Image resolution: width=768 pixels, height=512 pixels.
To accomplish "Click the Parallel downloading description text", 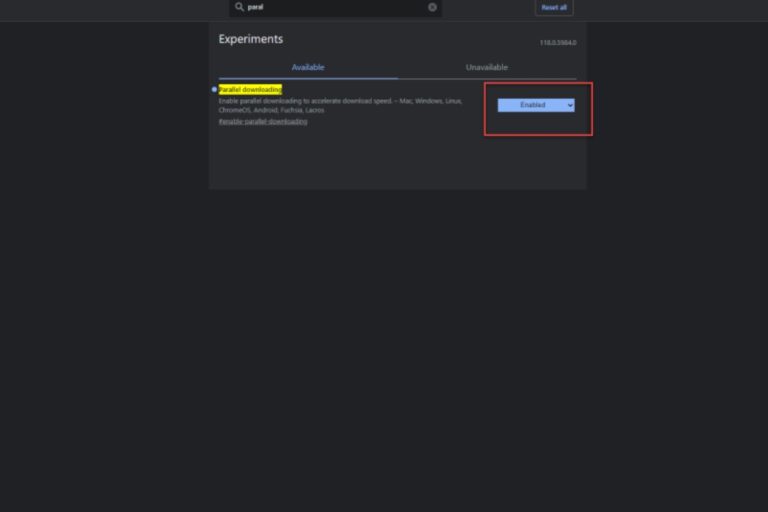I will pyautogui.click(x=340, y=105).
